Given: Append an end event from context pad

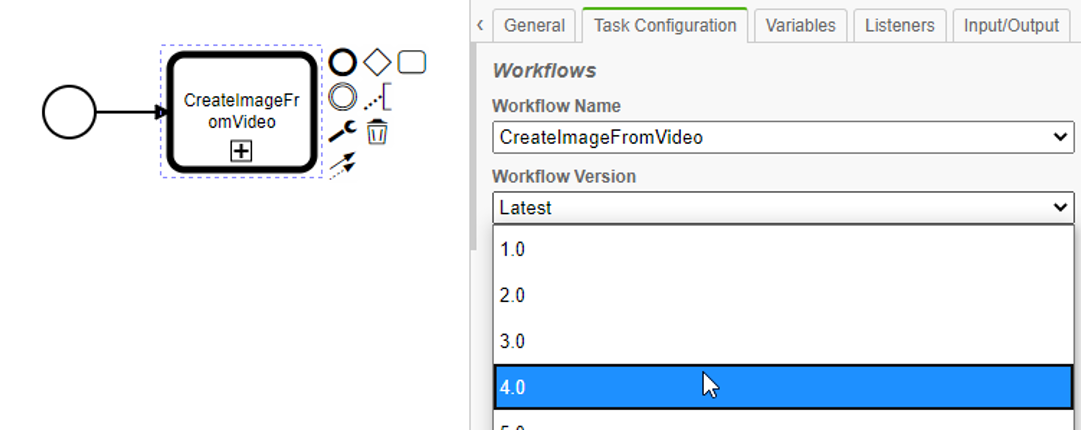Looking at the screenshot, I should point(343,63).
